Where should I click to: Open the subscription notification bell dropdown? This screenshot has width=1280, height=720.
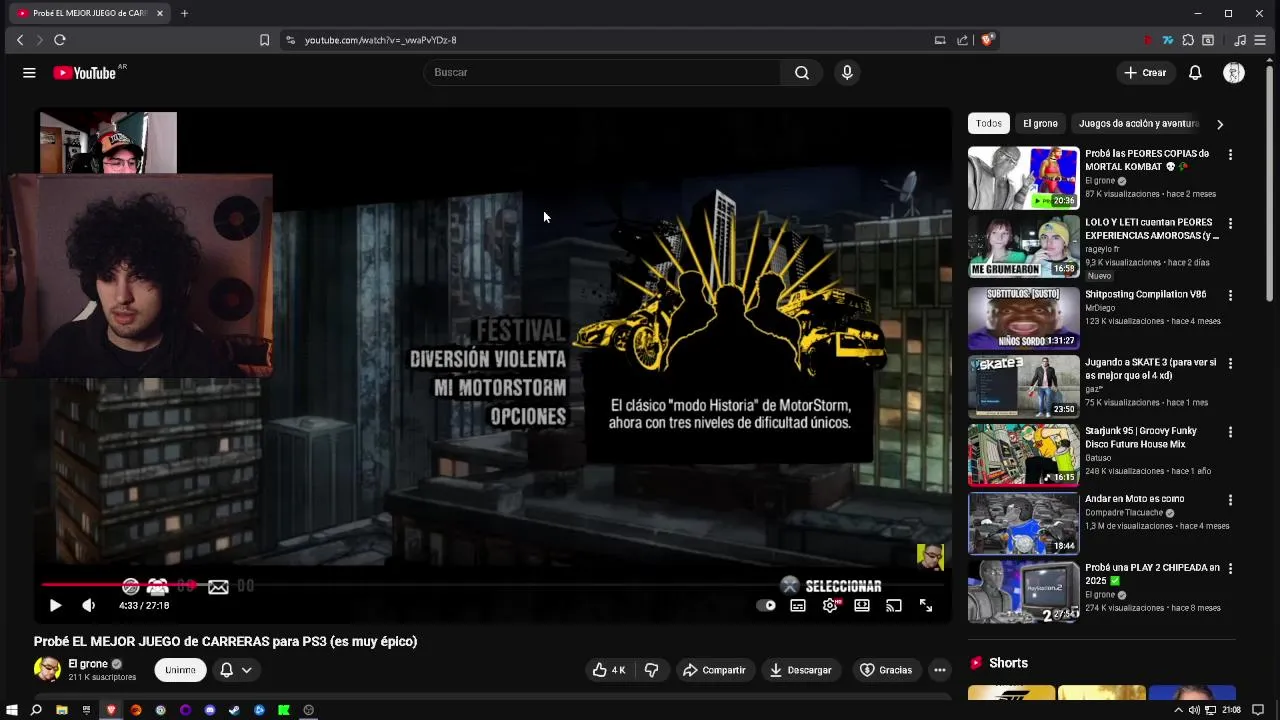pyautogui.click(x=236, y=670)
